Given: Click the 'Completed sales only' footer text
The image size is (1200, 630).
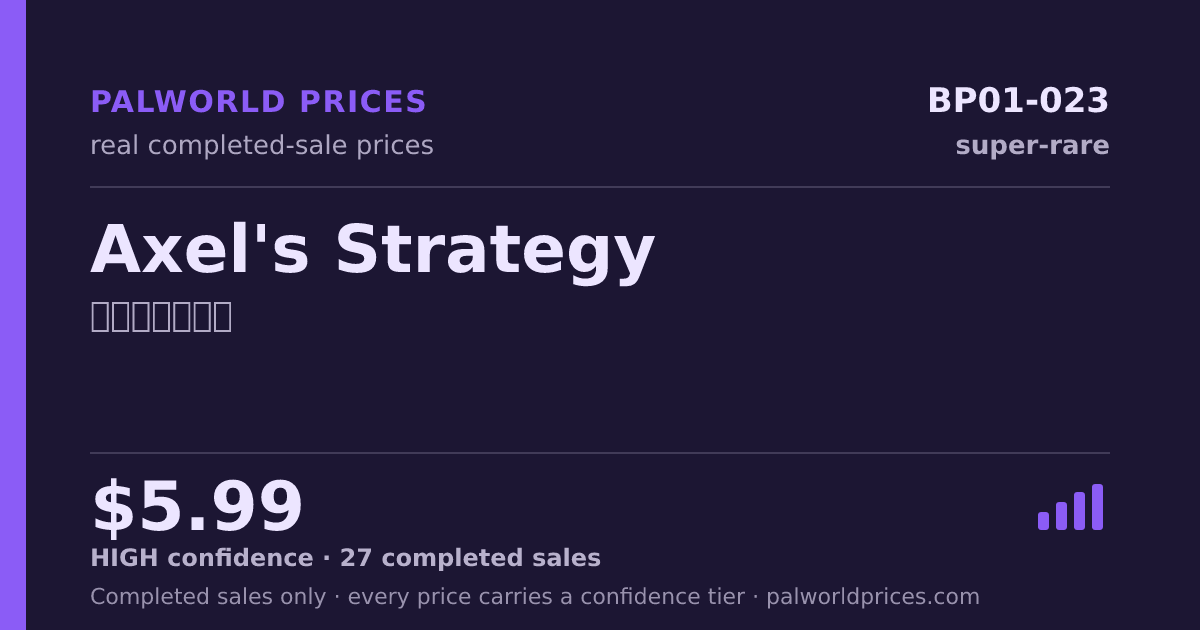Looking at the screenshot, I should tap(208, 597).
